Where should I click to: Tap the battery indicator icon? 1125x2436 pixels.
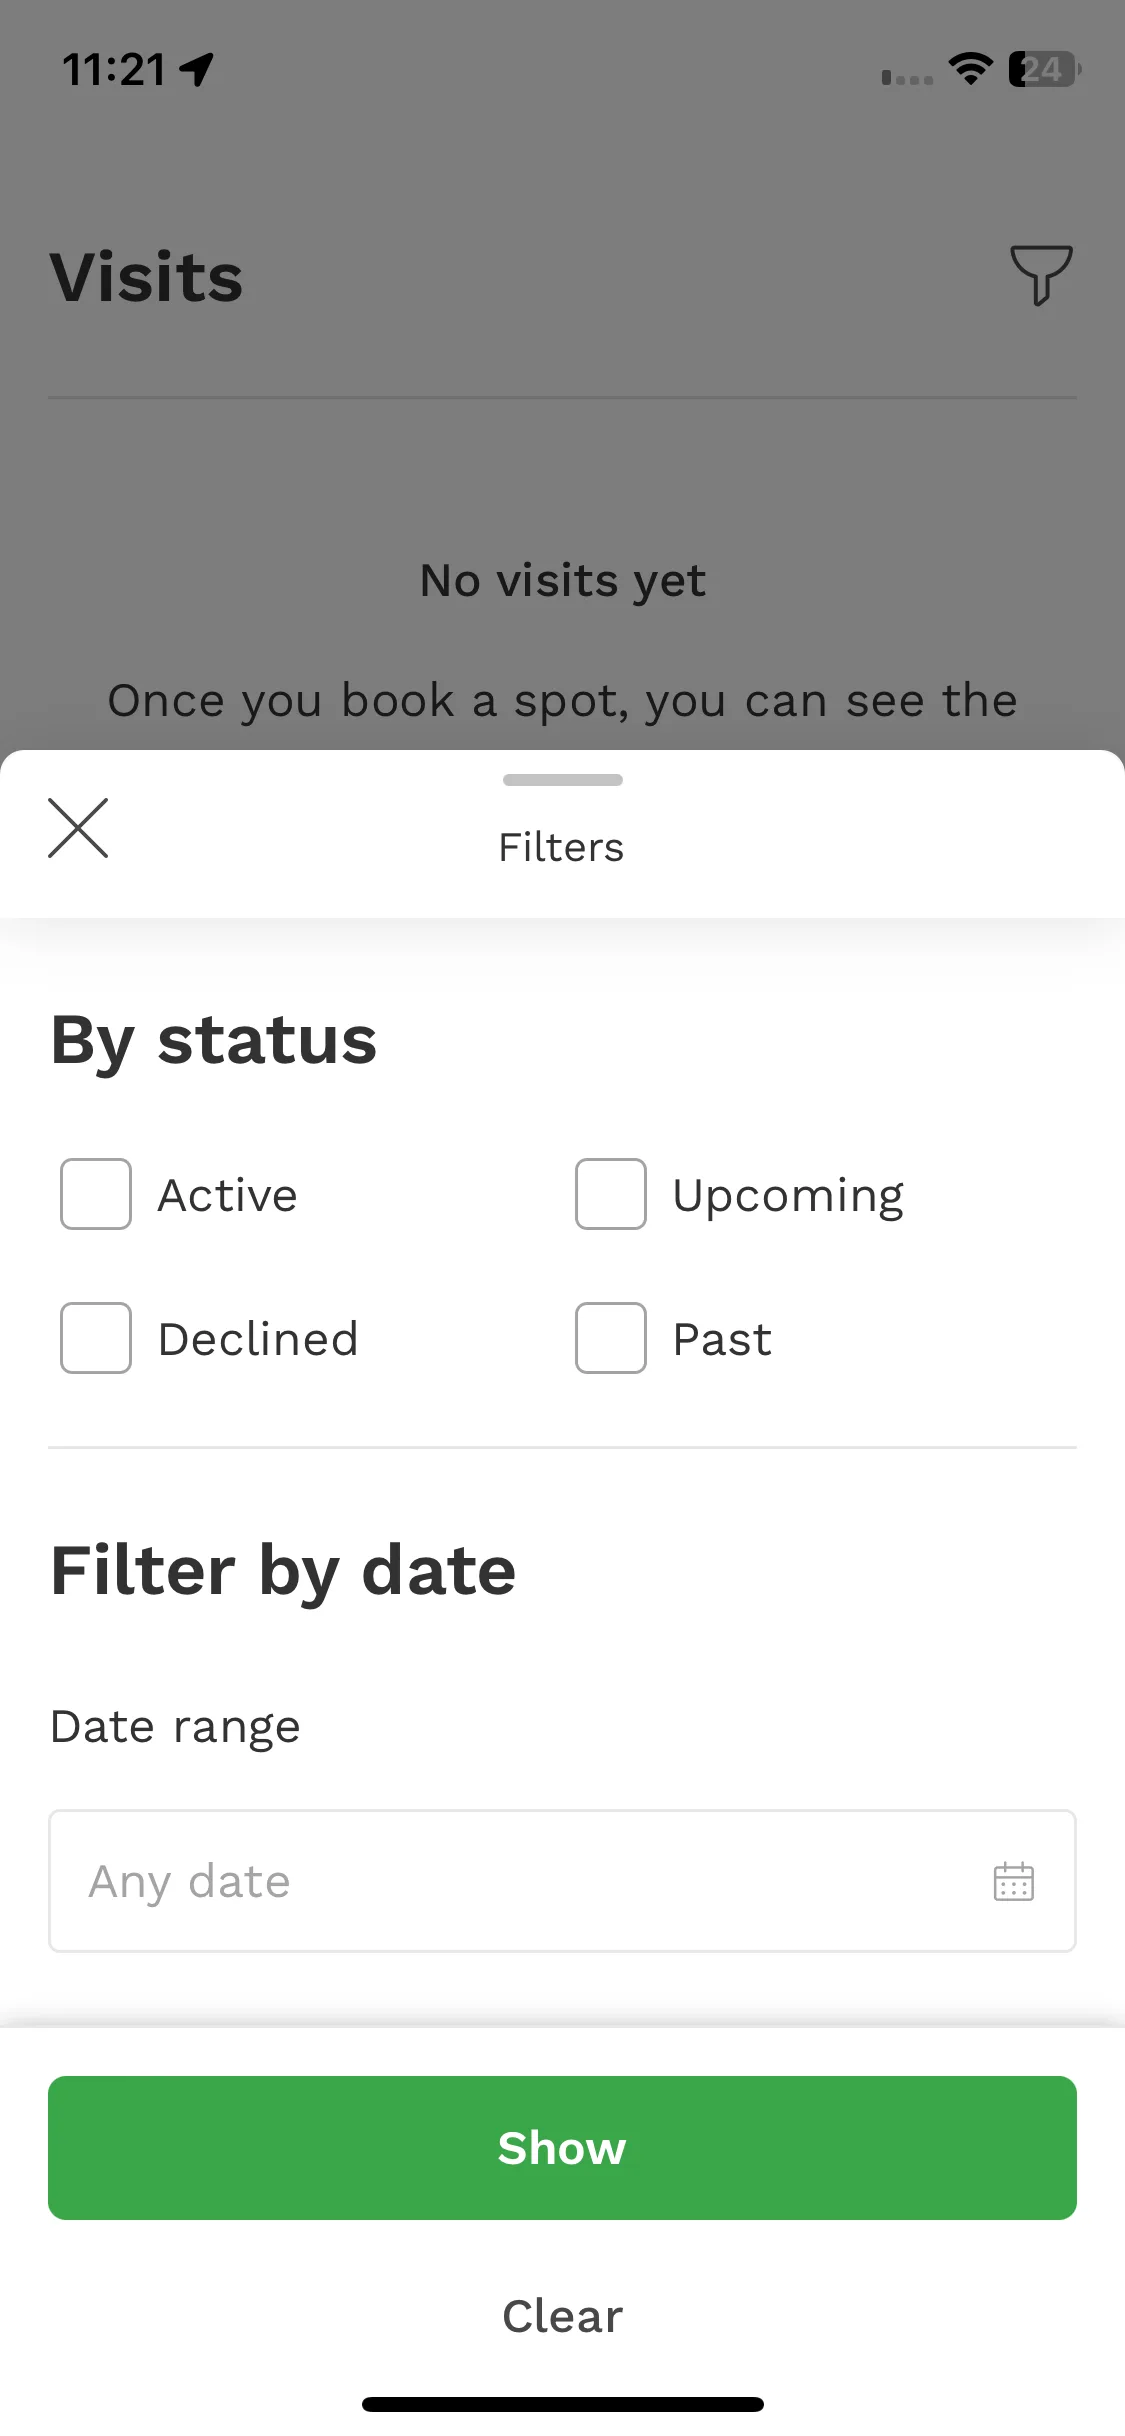tap(1045, 69)
